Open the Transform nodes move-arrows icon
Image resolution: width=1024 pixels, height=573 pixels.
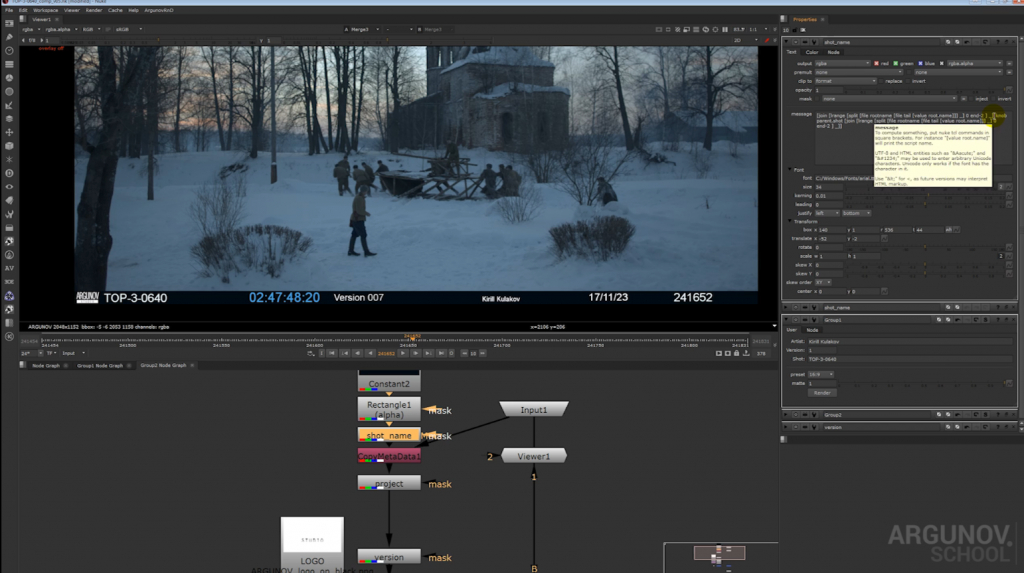(x=9, y=133)
